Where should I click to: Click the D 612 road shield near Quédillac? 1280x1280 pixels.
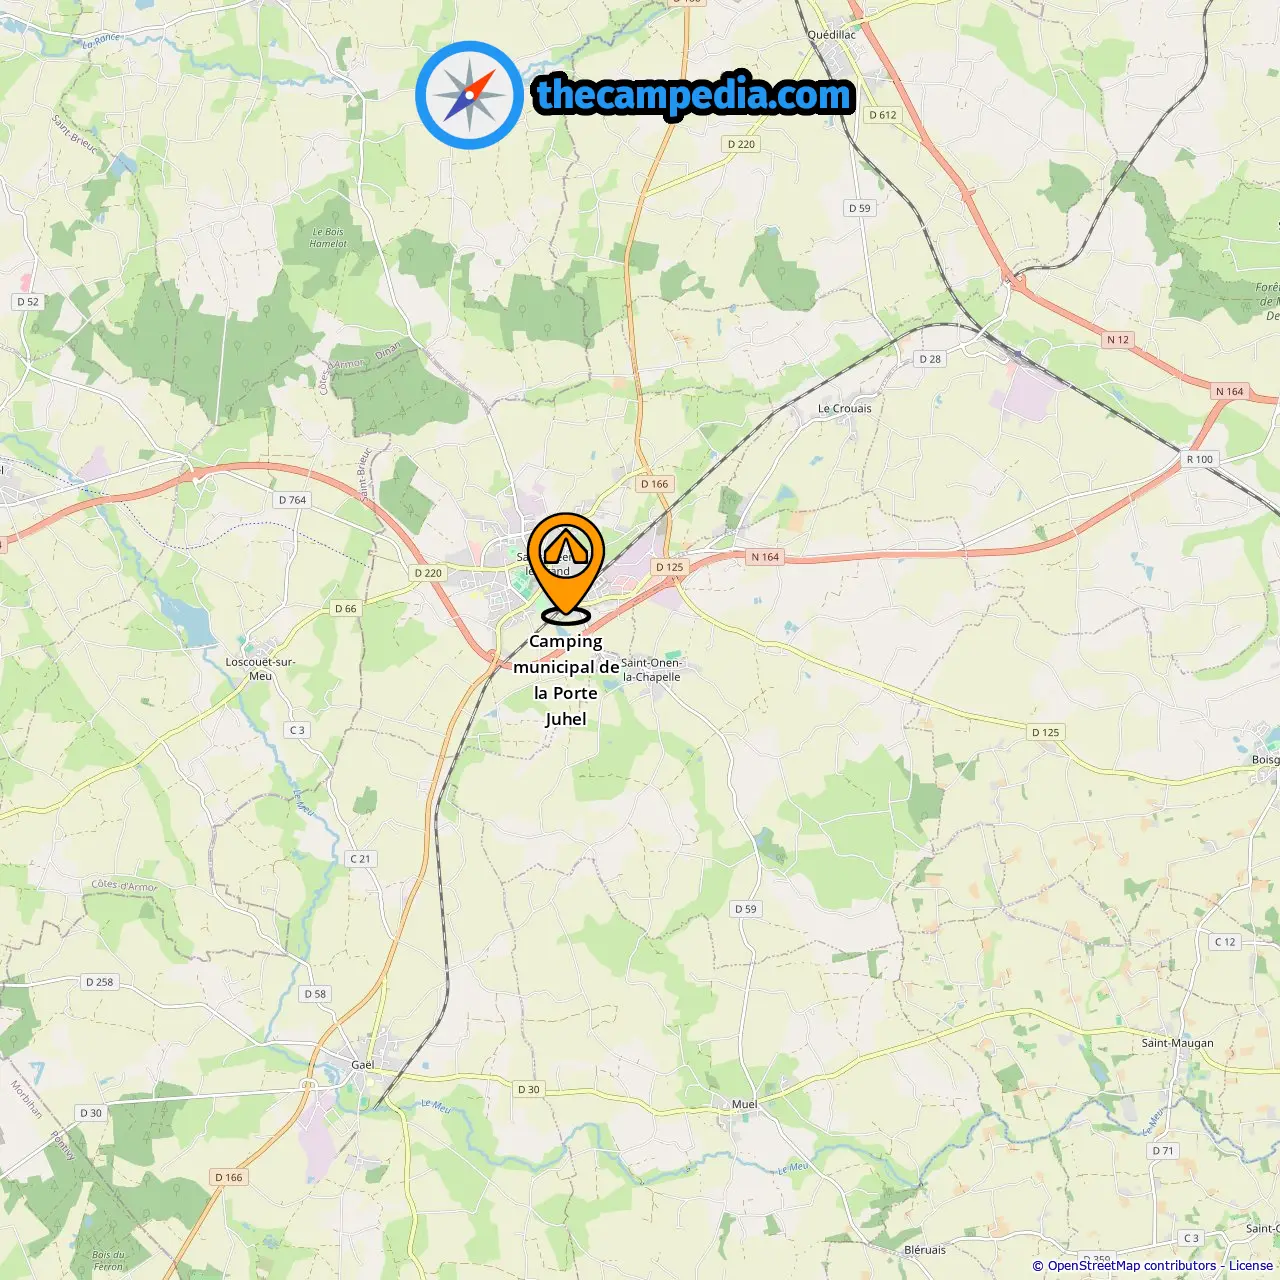coord(882,115)
